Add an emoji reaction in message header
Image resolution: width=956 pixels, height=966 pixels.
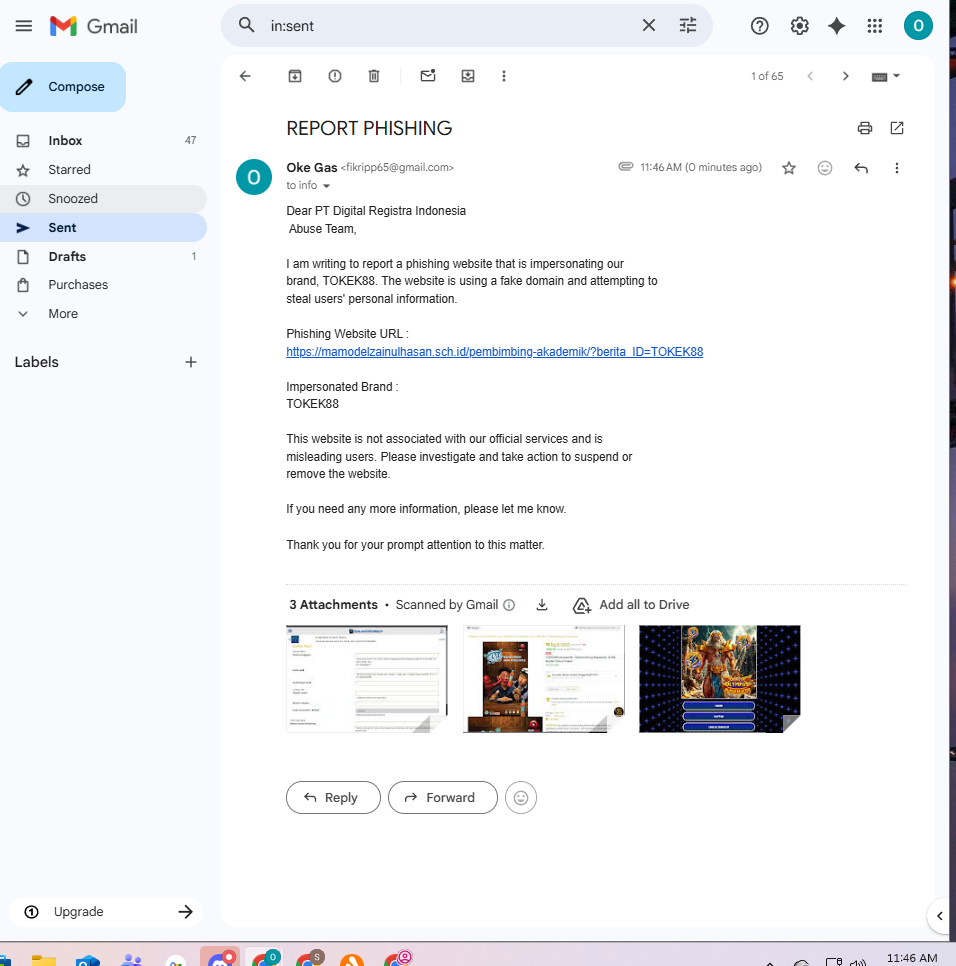coord(825,168)
